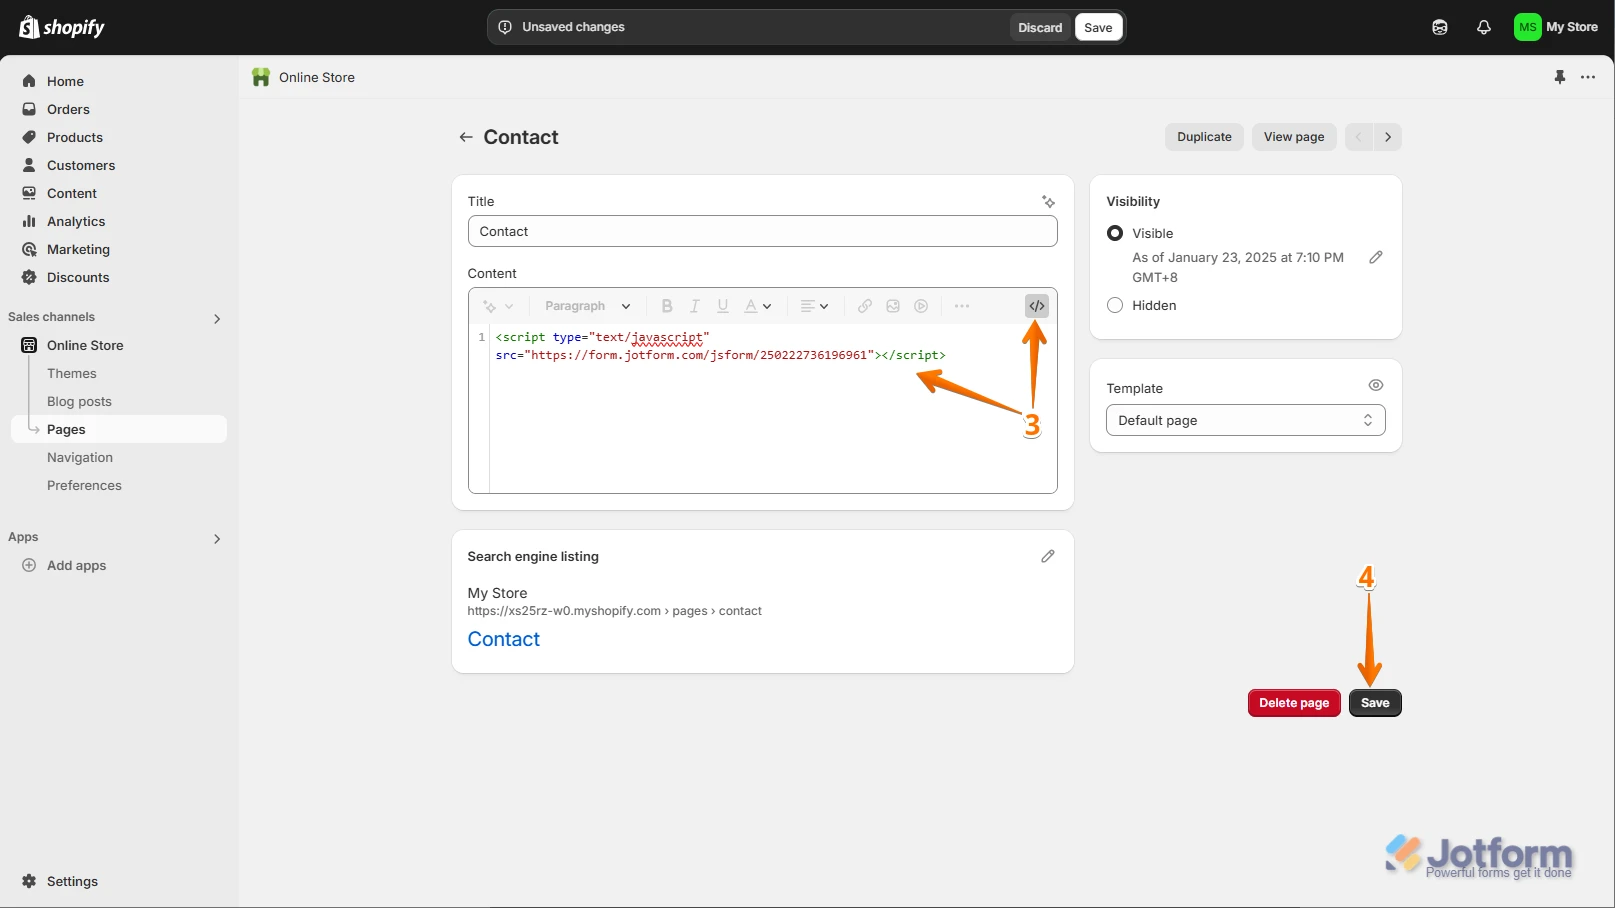Navigate to the Discounts section
This screenshot has height=908, width=1615.
point(78,277)
